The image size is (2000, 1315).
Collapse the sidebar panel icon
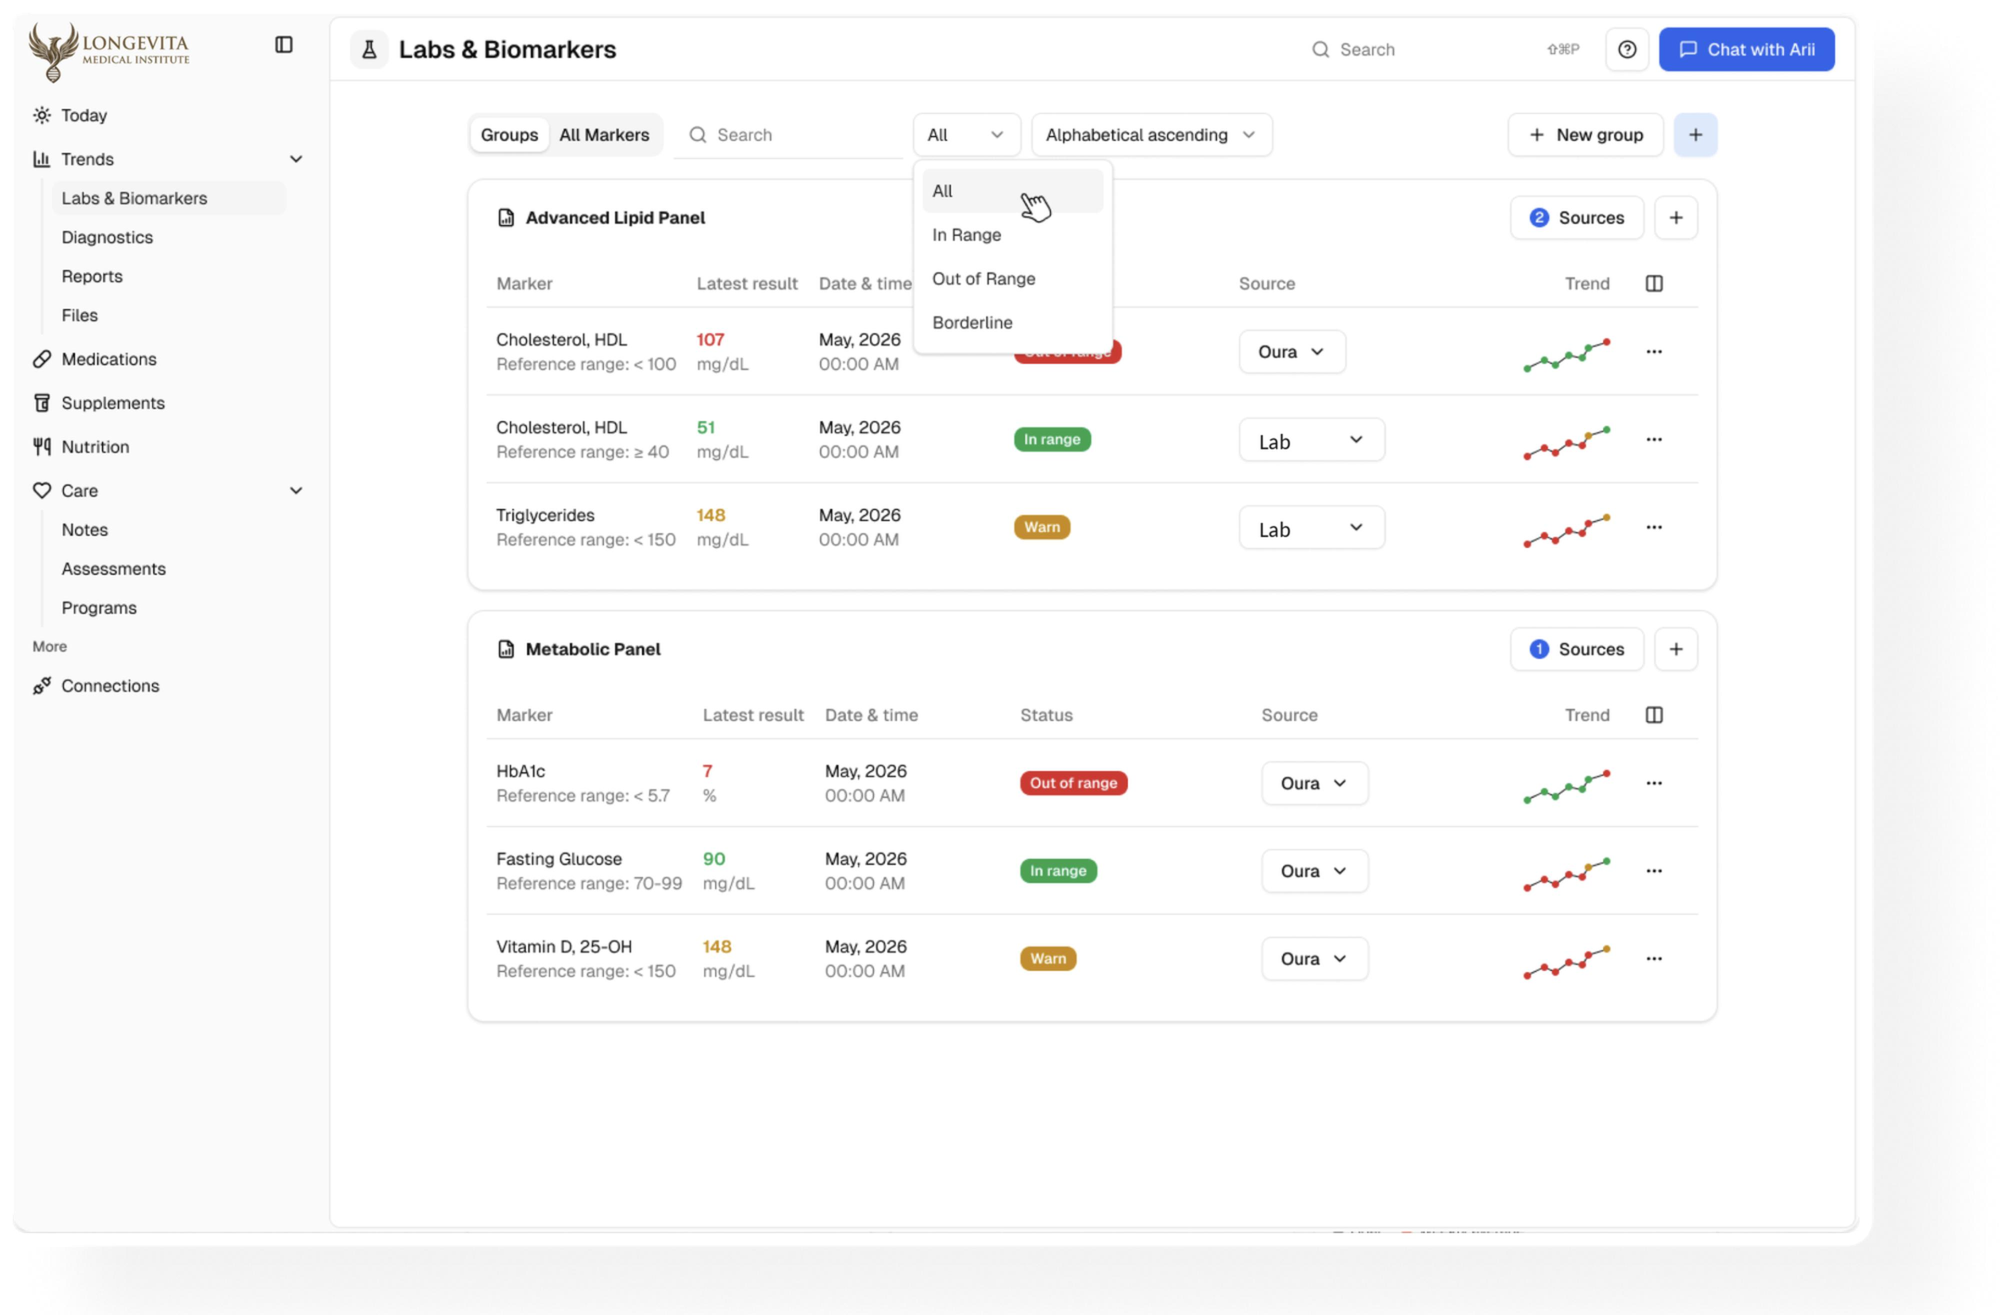[x=284, y=45]
